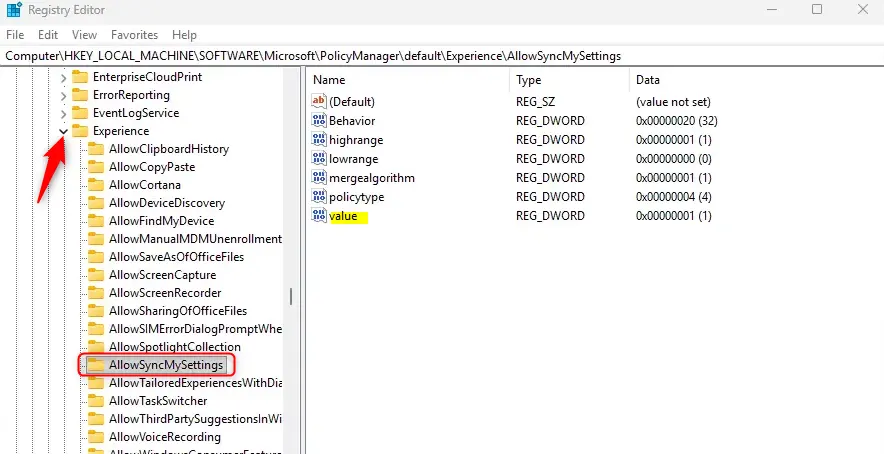
Task: Select the lowrange value name
Action: click(x=353, y=159)
